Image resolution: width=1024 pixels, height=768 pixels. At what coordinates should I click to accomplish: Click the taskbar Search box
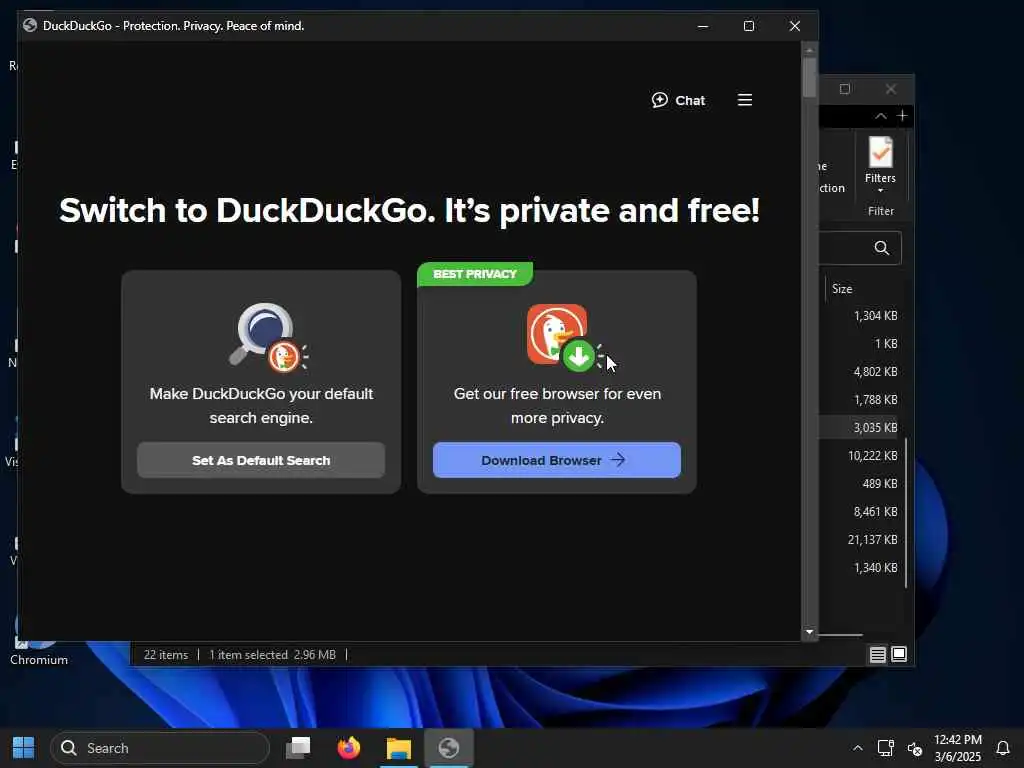point(160,748)
